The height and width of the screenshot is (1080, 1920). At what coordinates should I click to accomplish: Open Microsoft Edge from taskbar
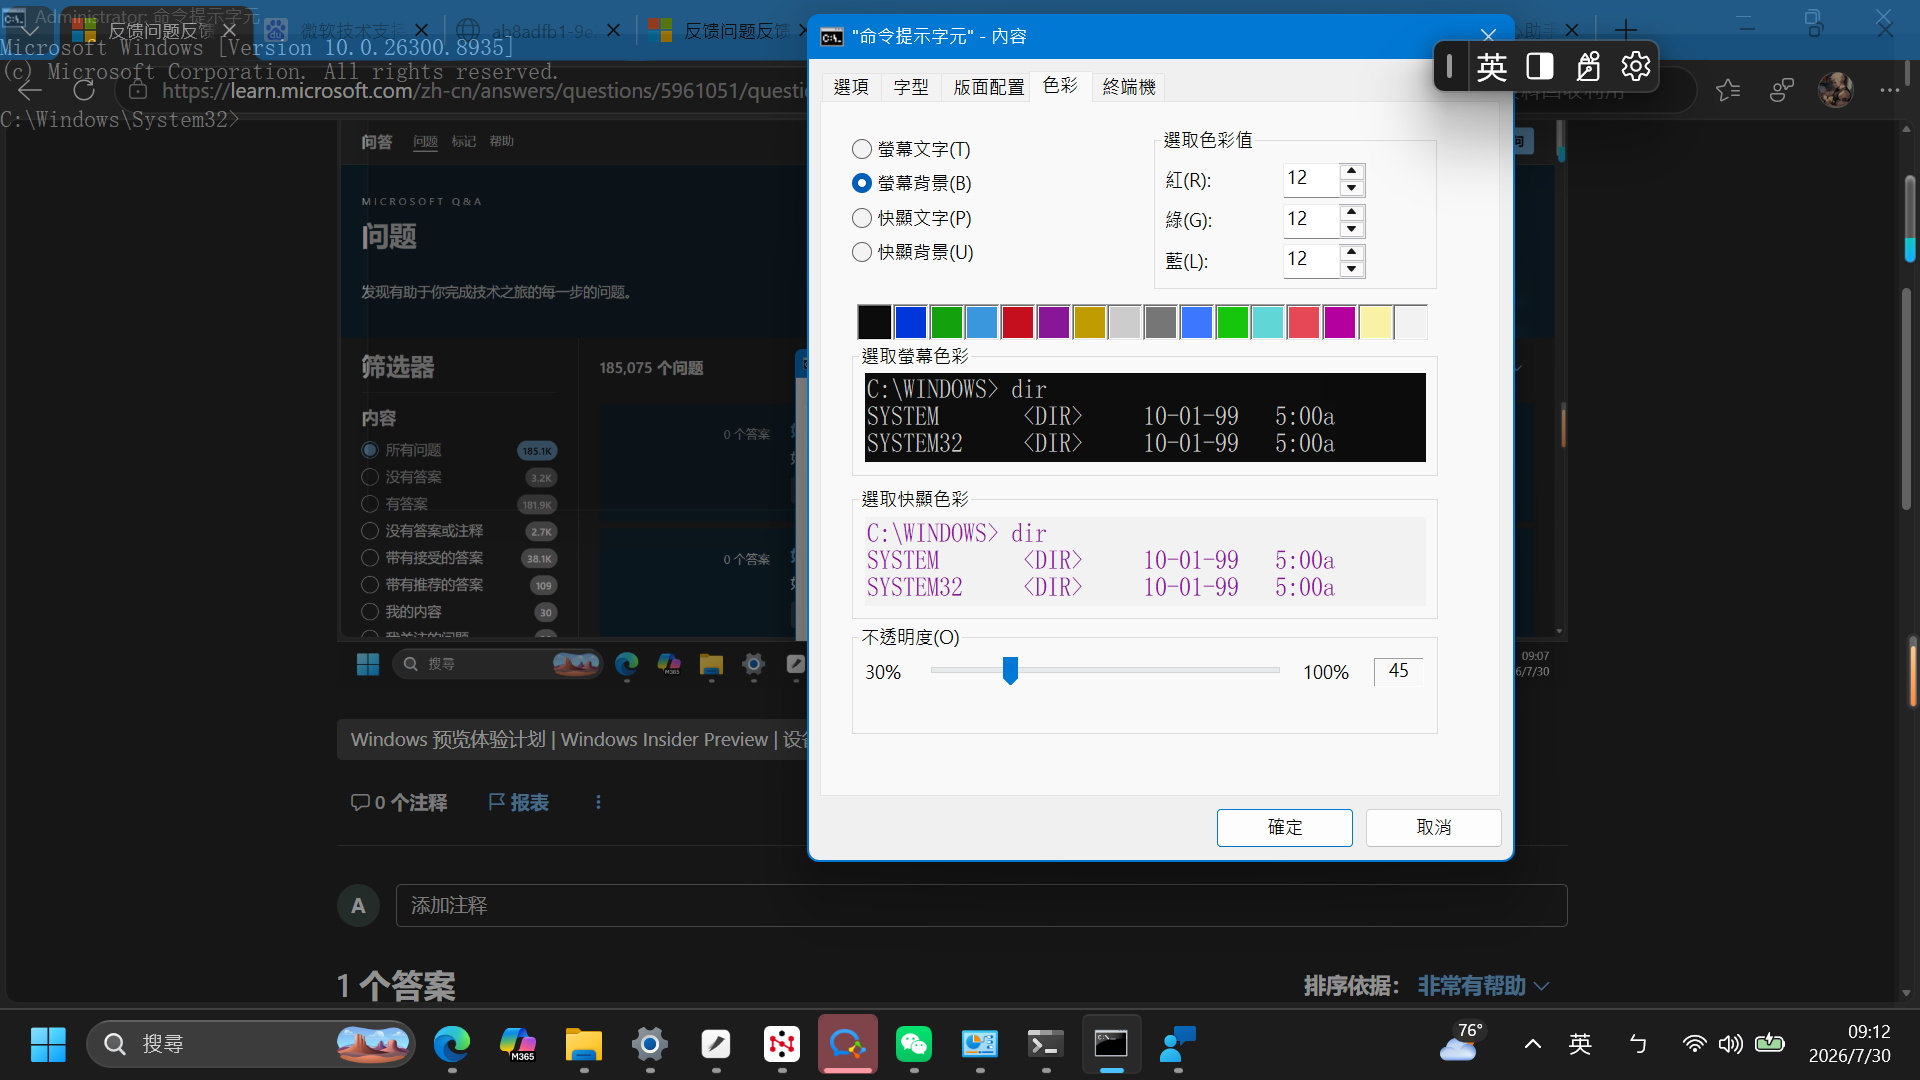pyautogui.click(x=452, y=1044)
